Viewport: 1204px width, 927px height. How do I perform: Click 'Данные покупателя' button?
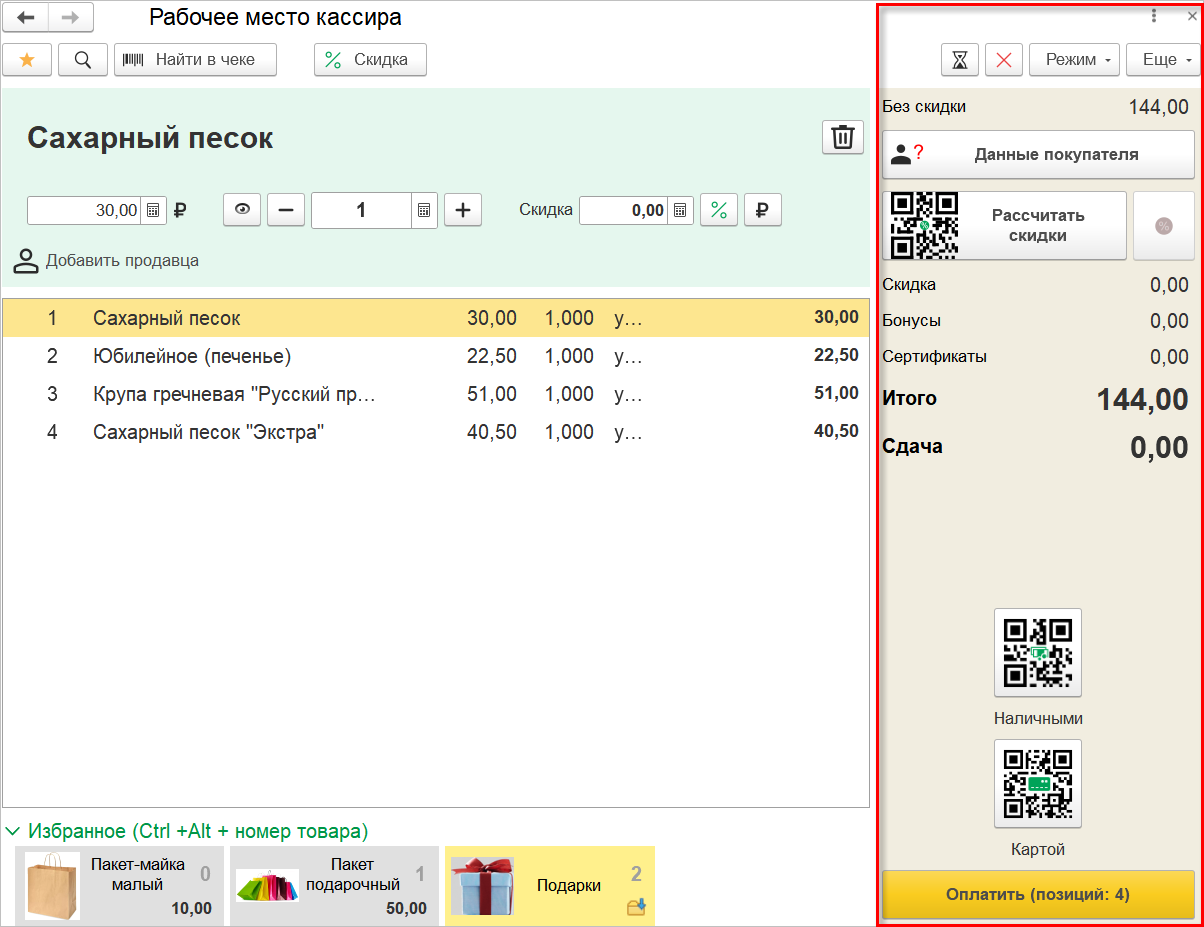tap(1038, 155)
